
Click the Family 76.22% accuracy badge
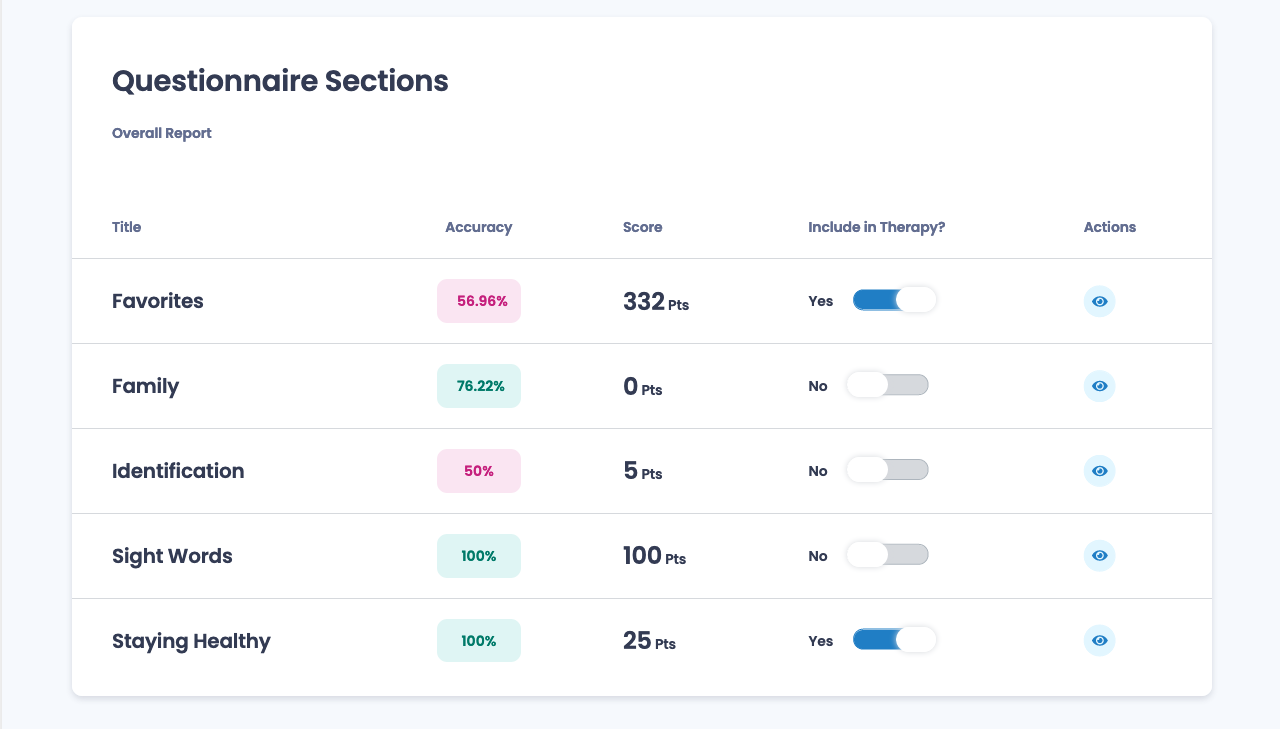(479, 386)
